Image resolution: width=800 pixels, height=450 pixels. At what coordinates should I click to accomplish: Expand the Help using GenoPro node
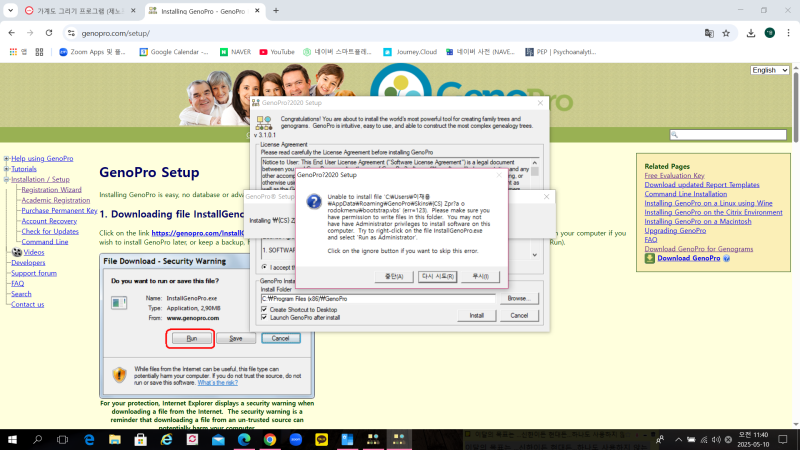point(7,158)
